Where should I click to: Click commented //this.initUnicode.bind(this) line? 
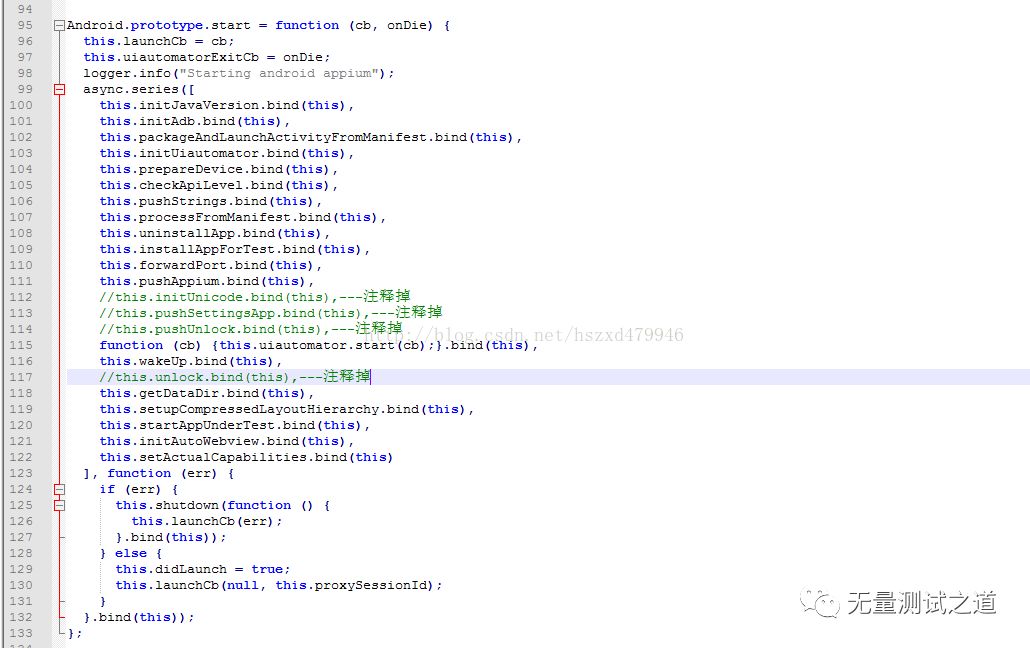coord(255,296)
